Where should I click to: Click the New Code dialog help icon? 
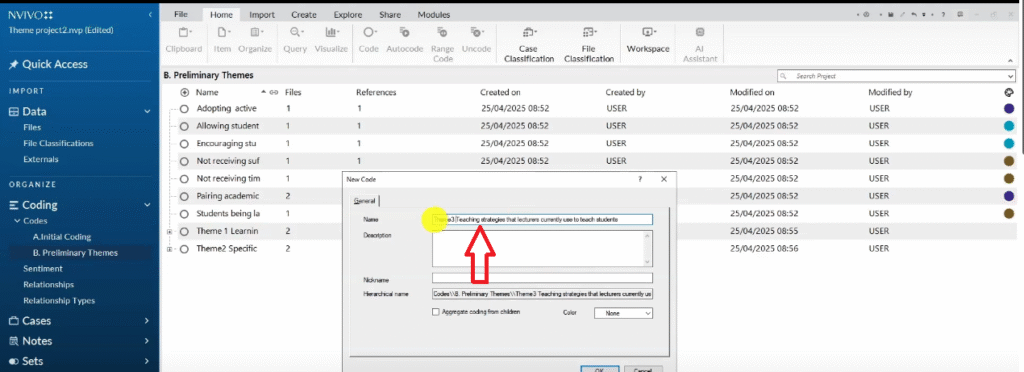(640, 179)
